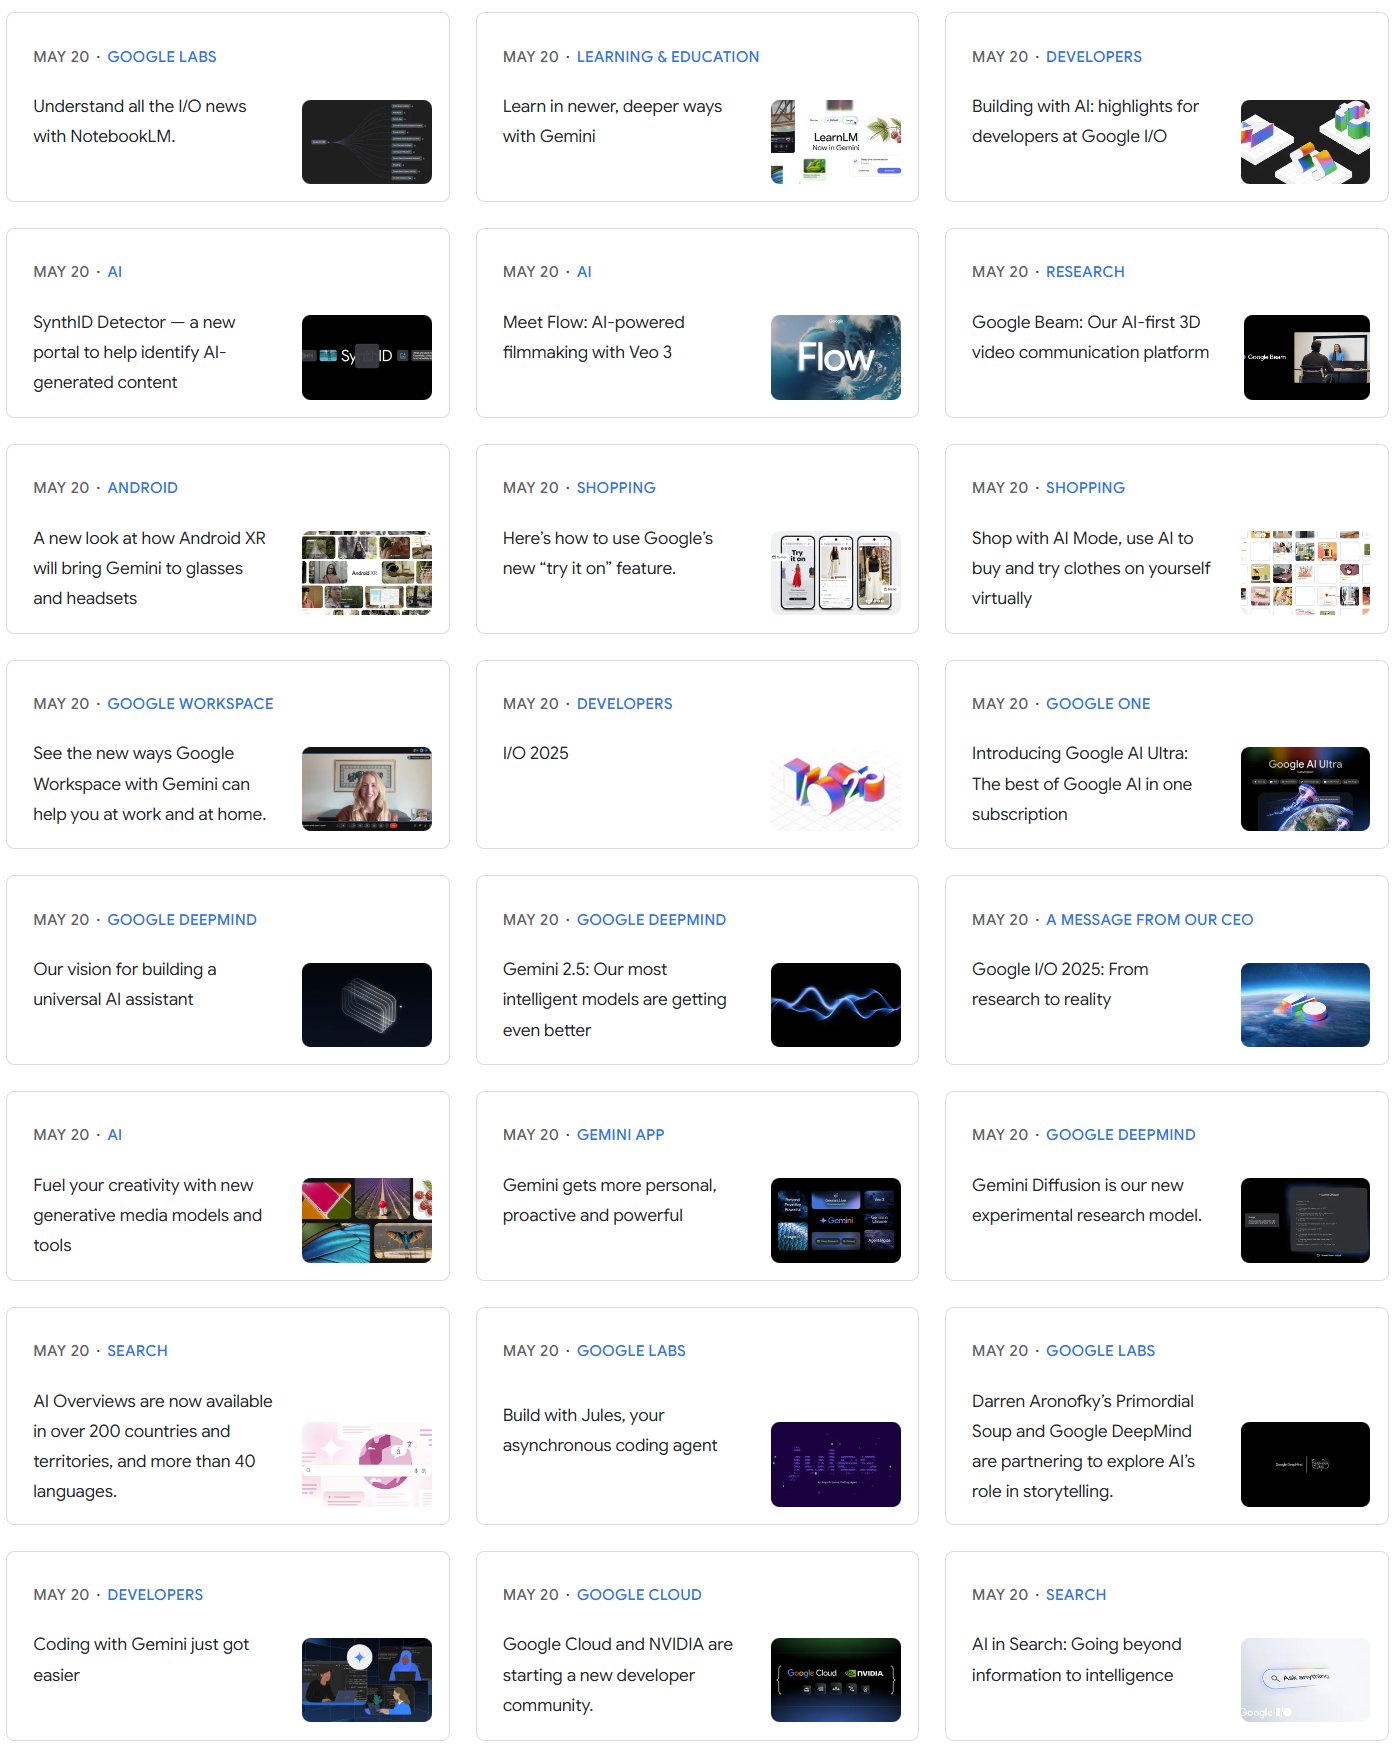1400x1755 pixels.
Task: Click the Google AI Ultra thumbnail
Action: point(1305,789)
